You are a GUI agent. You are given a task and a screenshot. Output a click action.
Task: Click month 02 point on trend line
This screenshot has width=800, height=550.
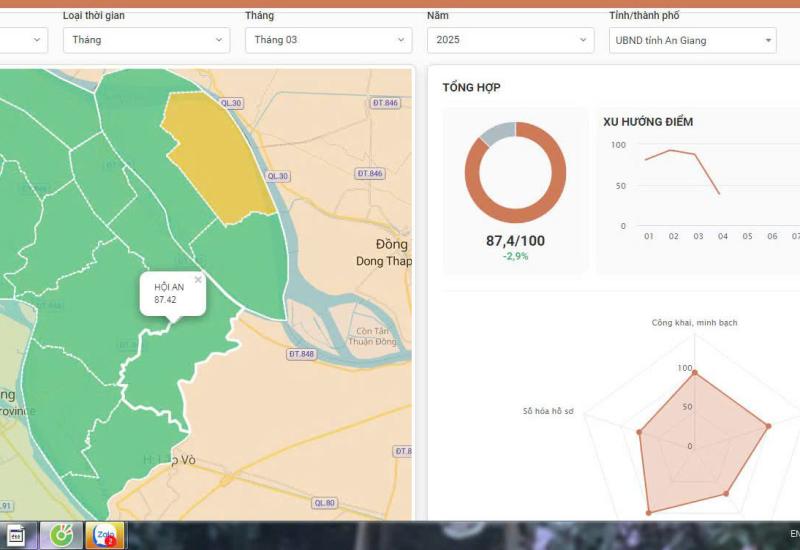670,150
